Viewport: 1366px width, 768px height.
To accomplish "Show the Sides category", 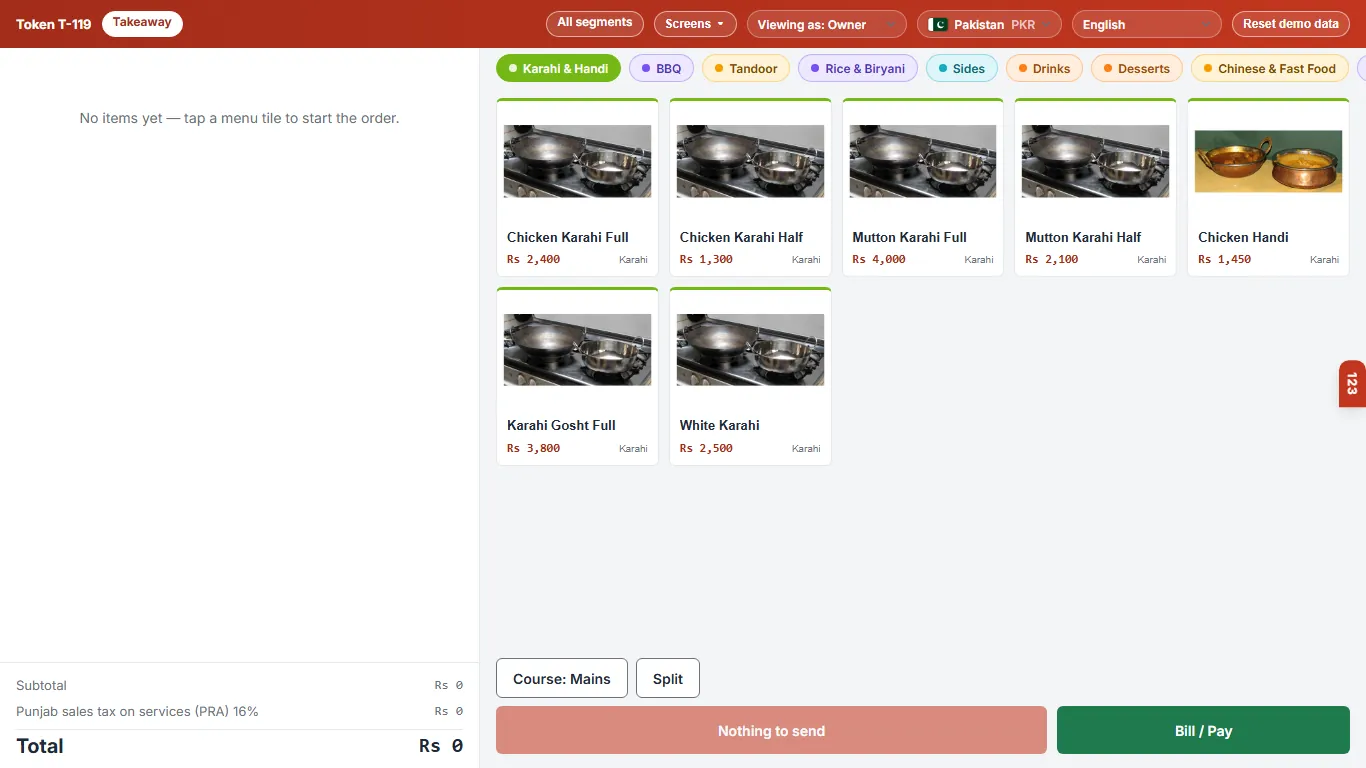I will [962, 68].
